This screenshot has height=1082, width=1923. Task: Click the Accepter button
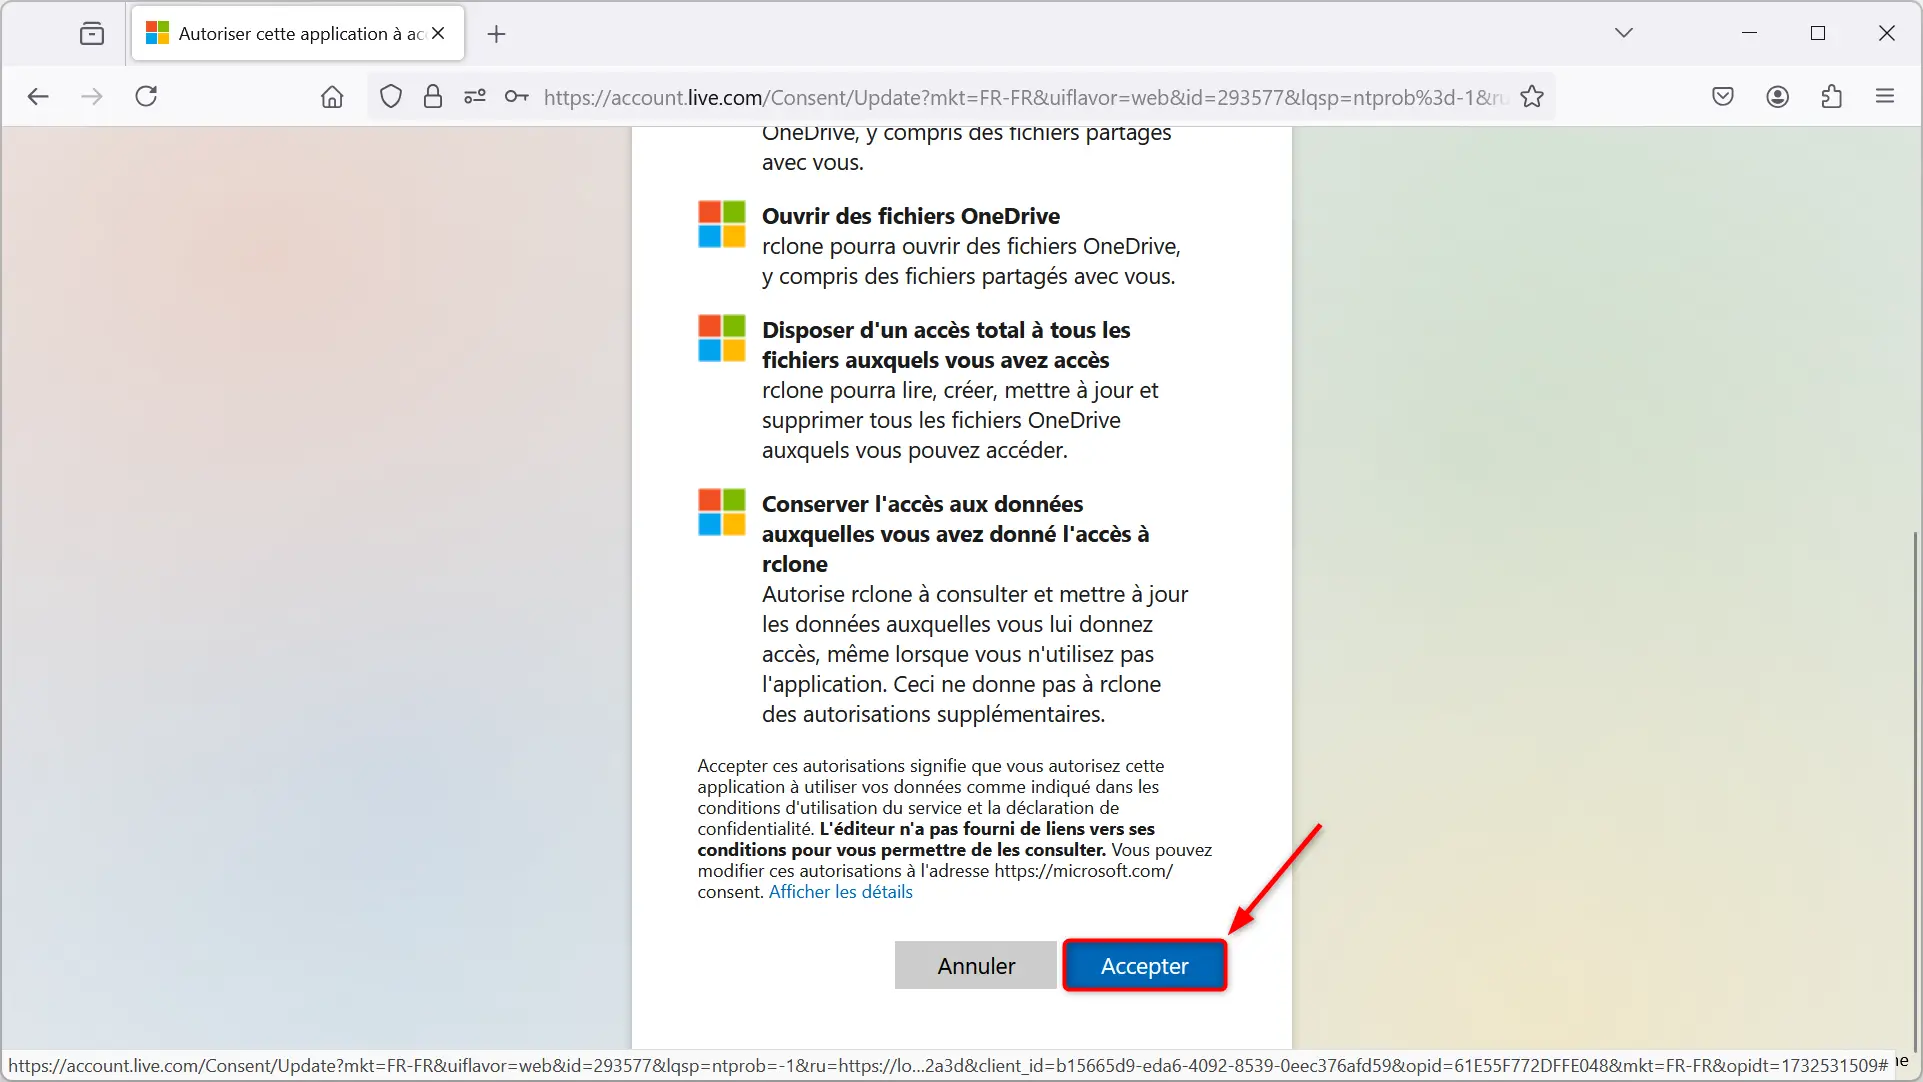coord(1144,965)
